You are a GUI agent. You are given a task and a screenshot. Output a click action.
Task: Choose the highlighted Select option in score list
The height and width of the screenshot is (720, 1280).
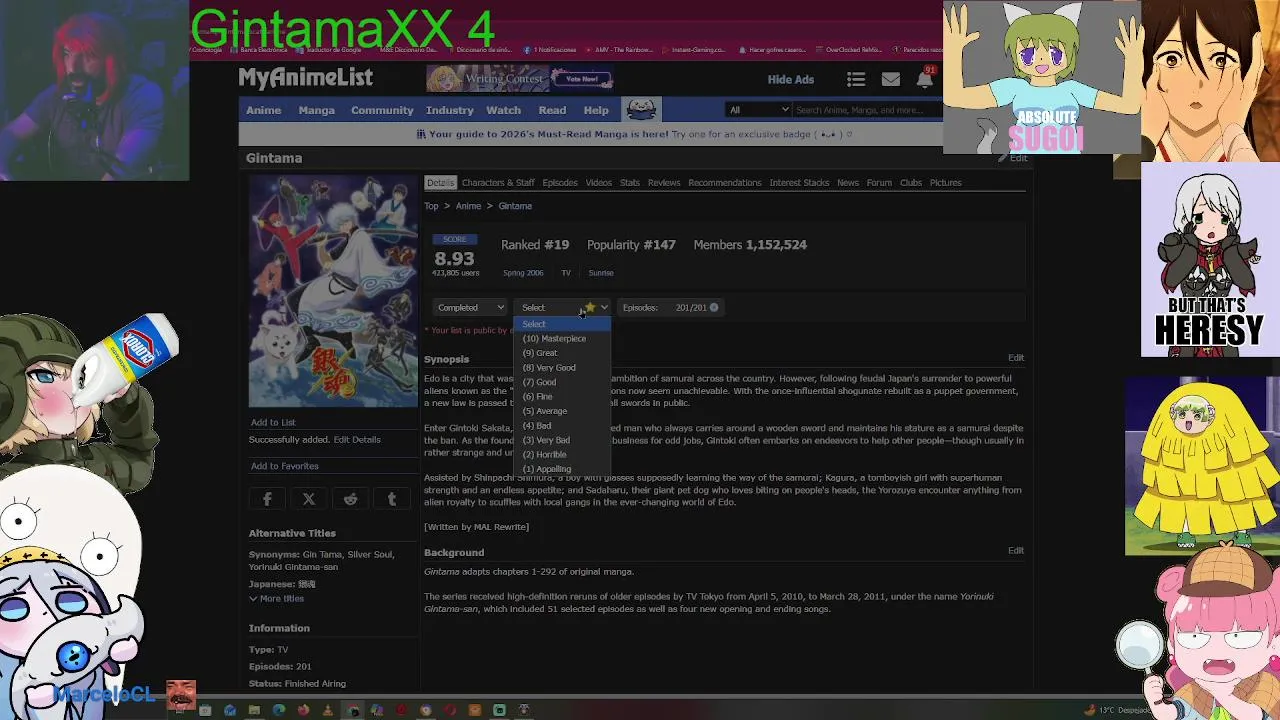(x=563, y=324)
